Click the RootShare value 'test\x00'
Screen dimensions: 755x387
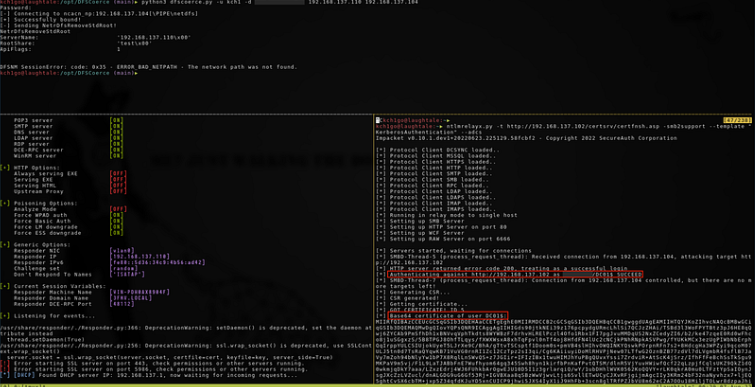(134, 43)
